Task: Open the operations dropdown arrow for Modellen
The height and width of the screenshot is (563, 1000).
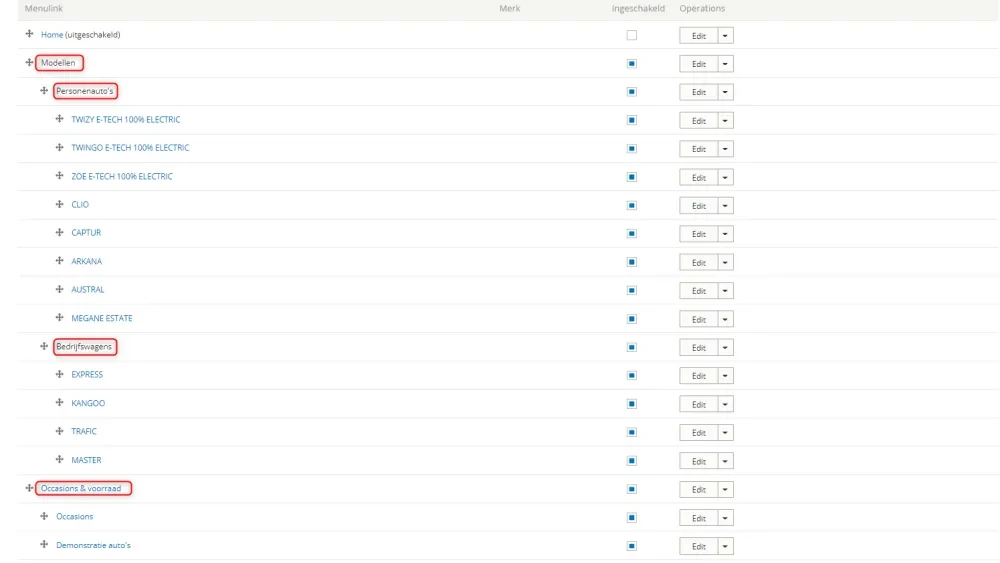Action: pyautogui.click(x=725, y=64)
